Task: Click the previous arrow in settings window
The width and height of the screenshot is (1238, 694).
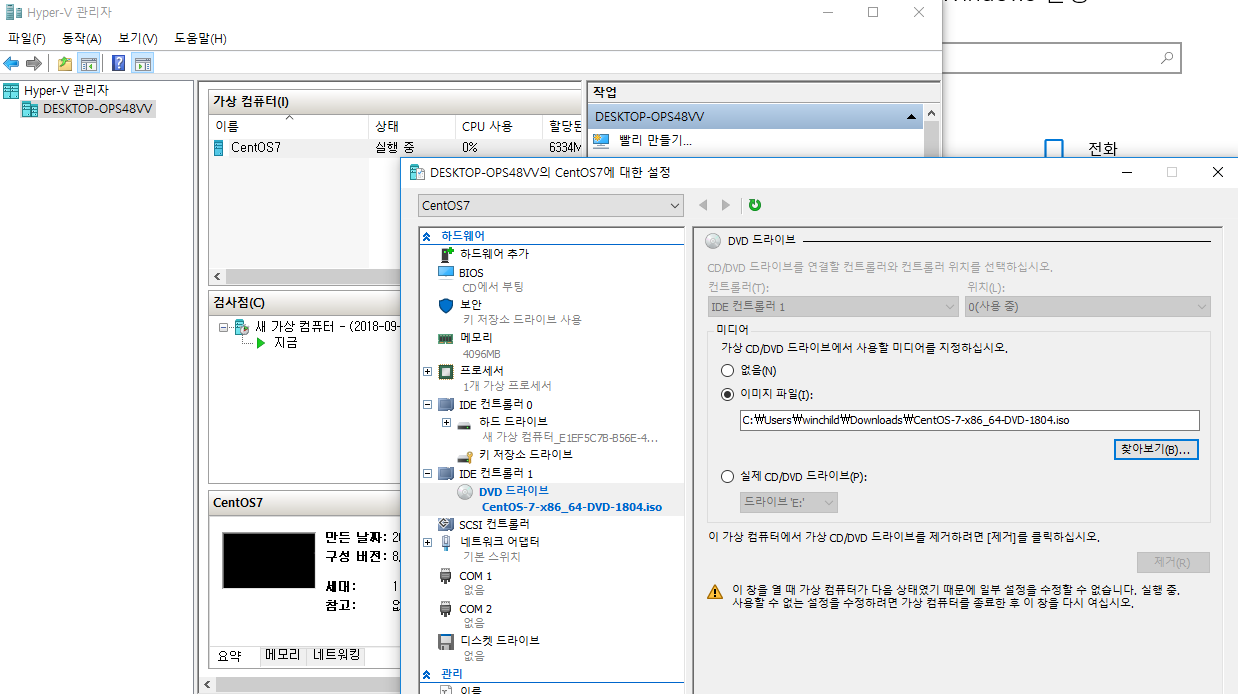Action: 703,205
